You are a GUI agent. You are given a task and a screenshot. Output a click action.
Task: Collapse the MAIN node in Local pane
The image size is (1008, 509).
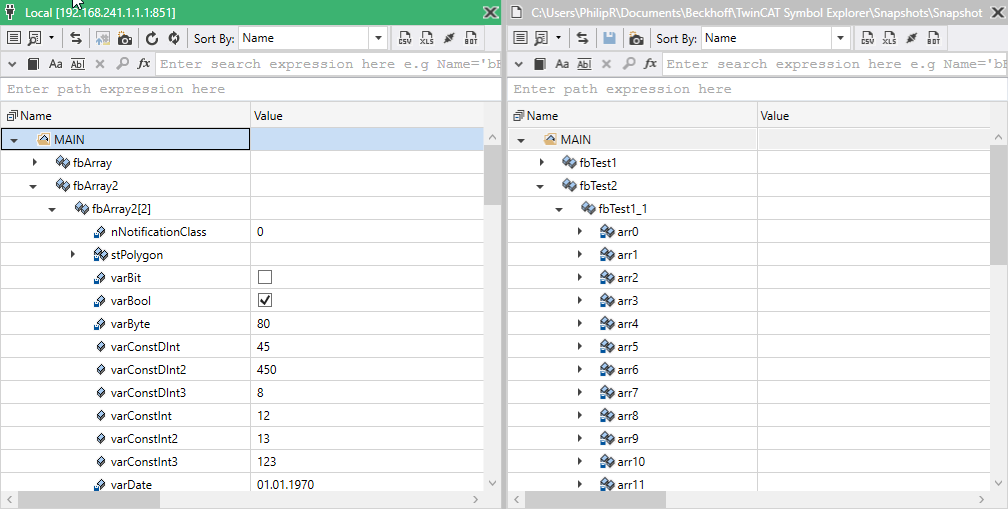(x=14, y=139)
